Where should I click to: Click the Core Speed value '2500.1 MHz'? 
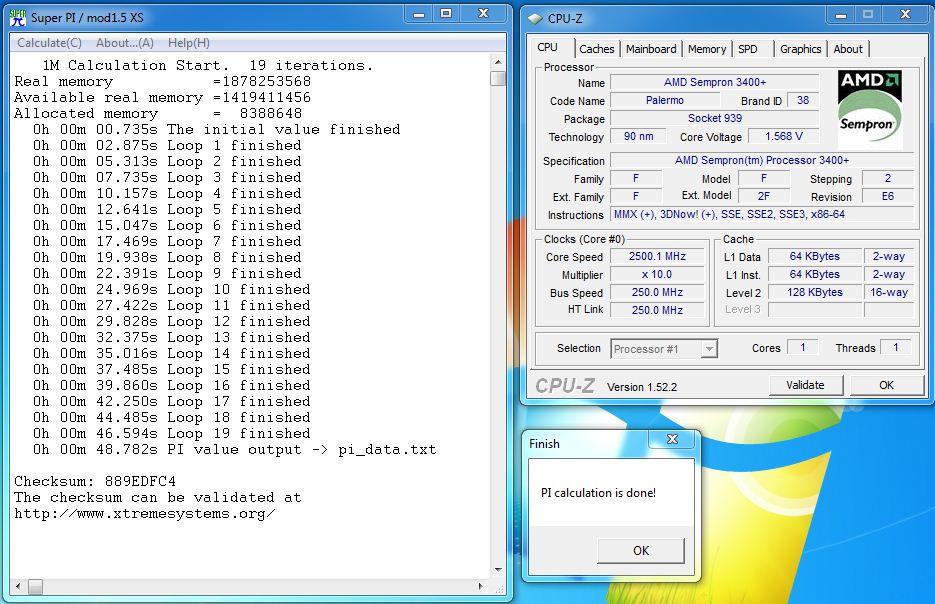point(657,256)
